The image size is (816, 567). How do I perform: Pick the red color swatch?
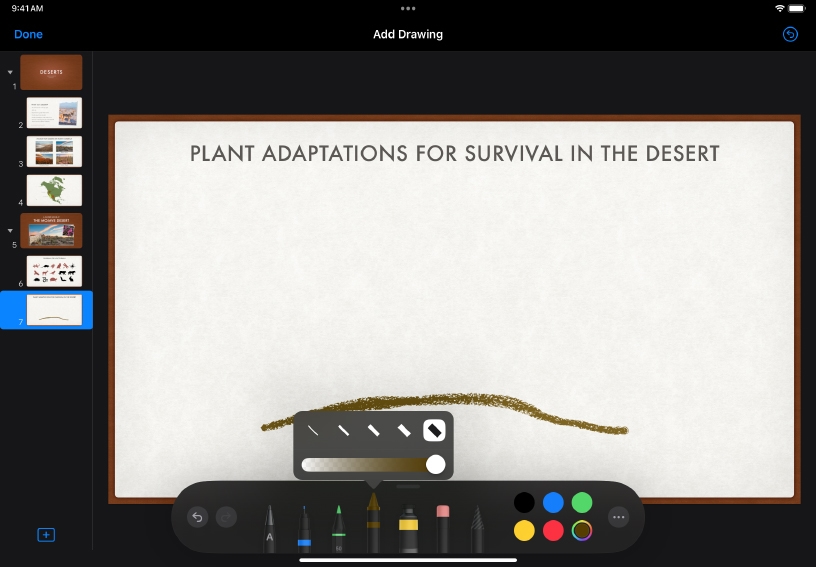[x=553, y=531]
